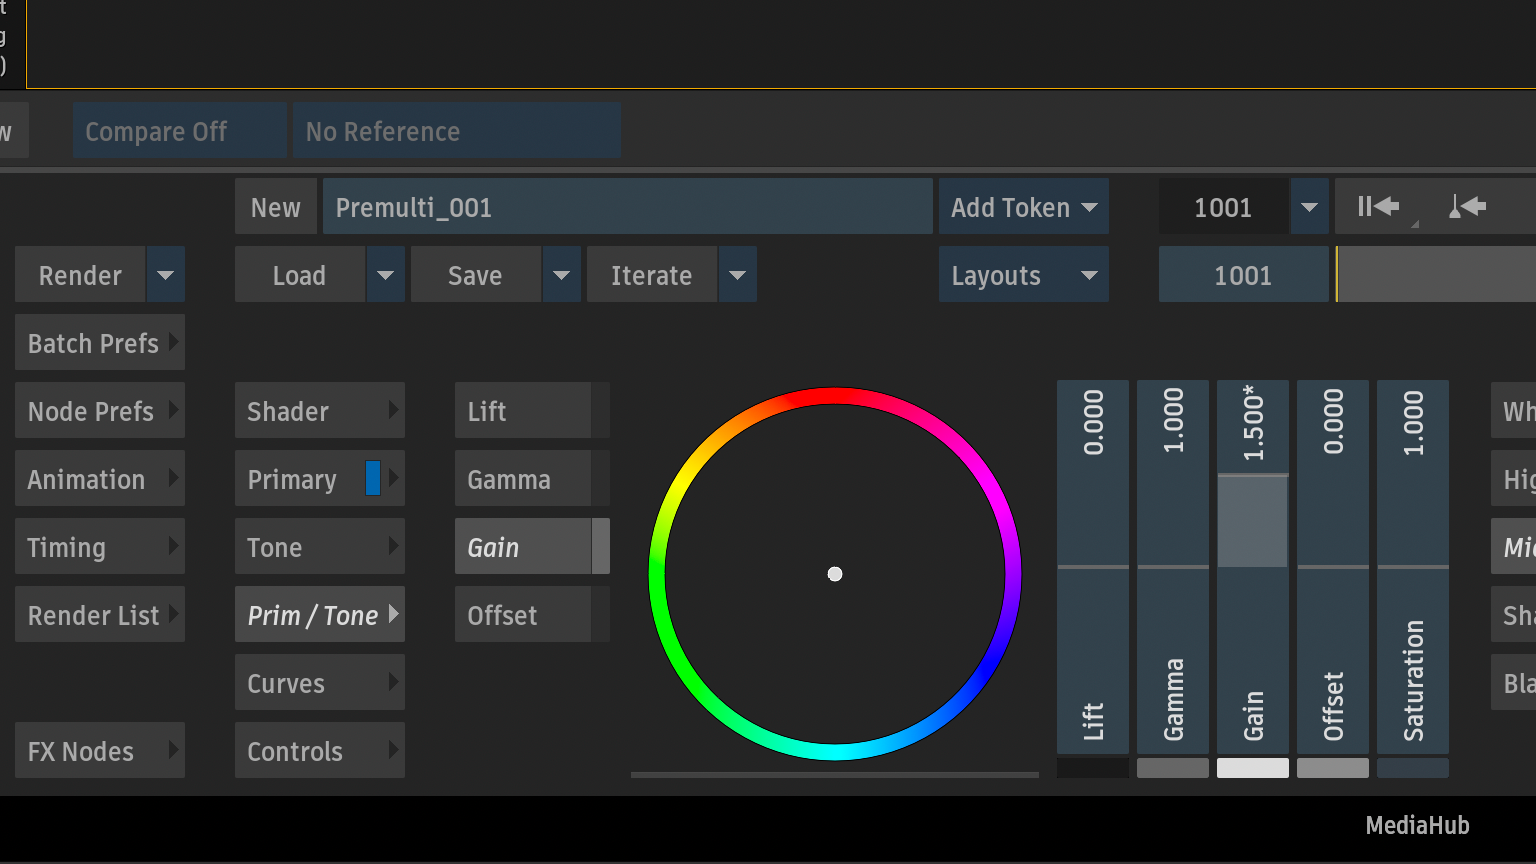Click the Saturation vertical slider

[x=1413, y=566]
